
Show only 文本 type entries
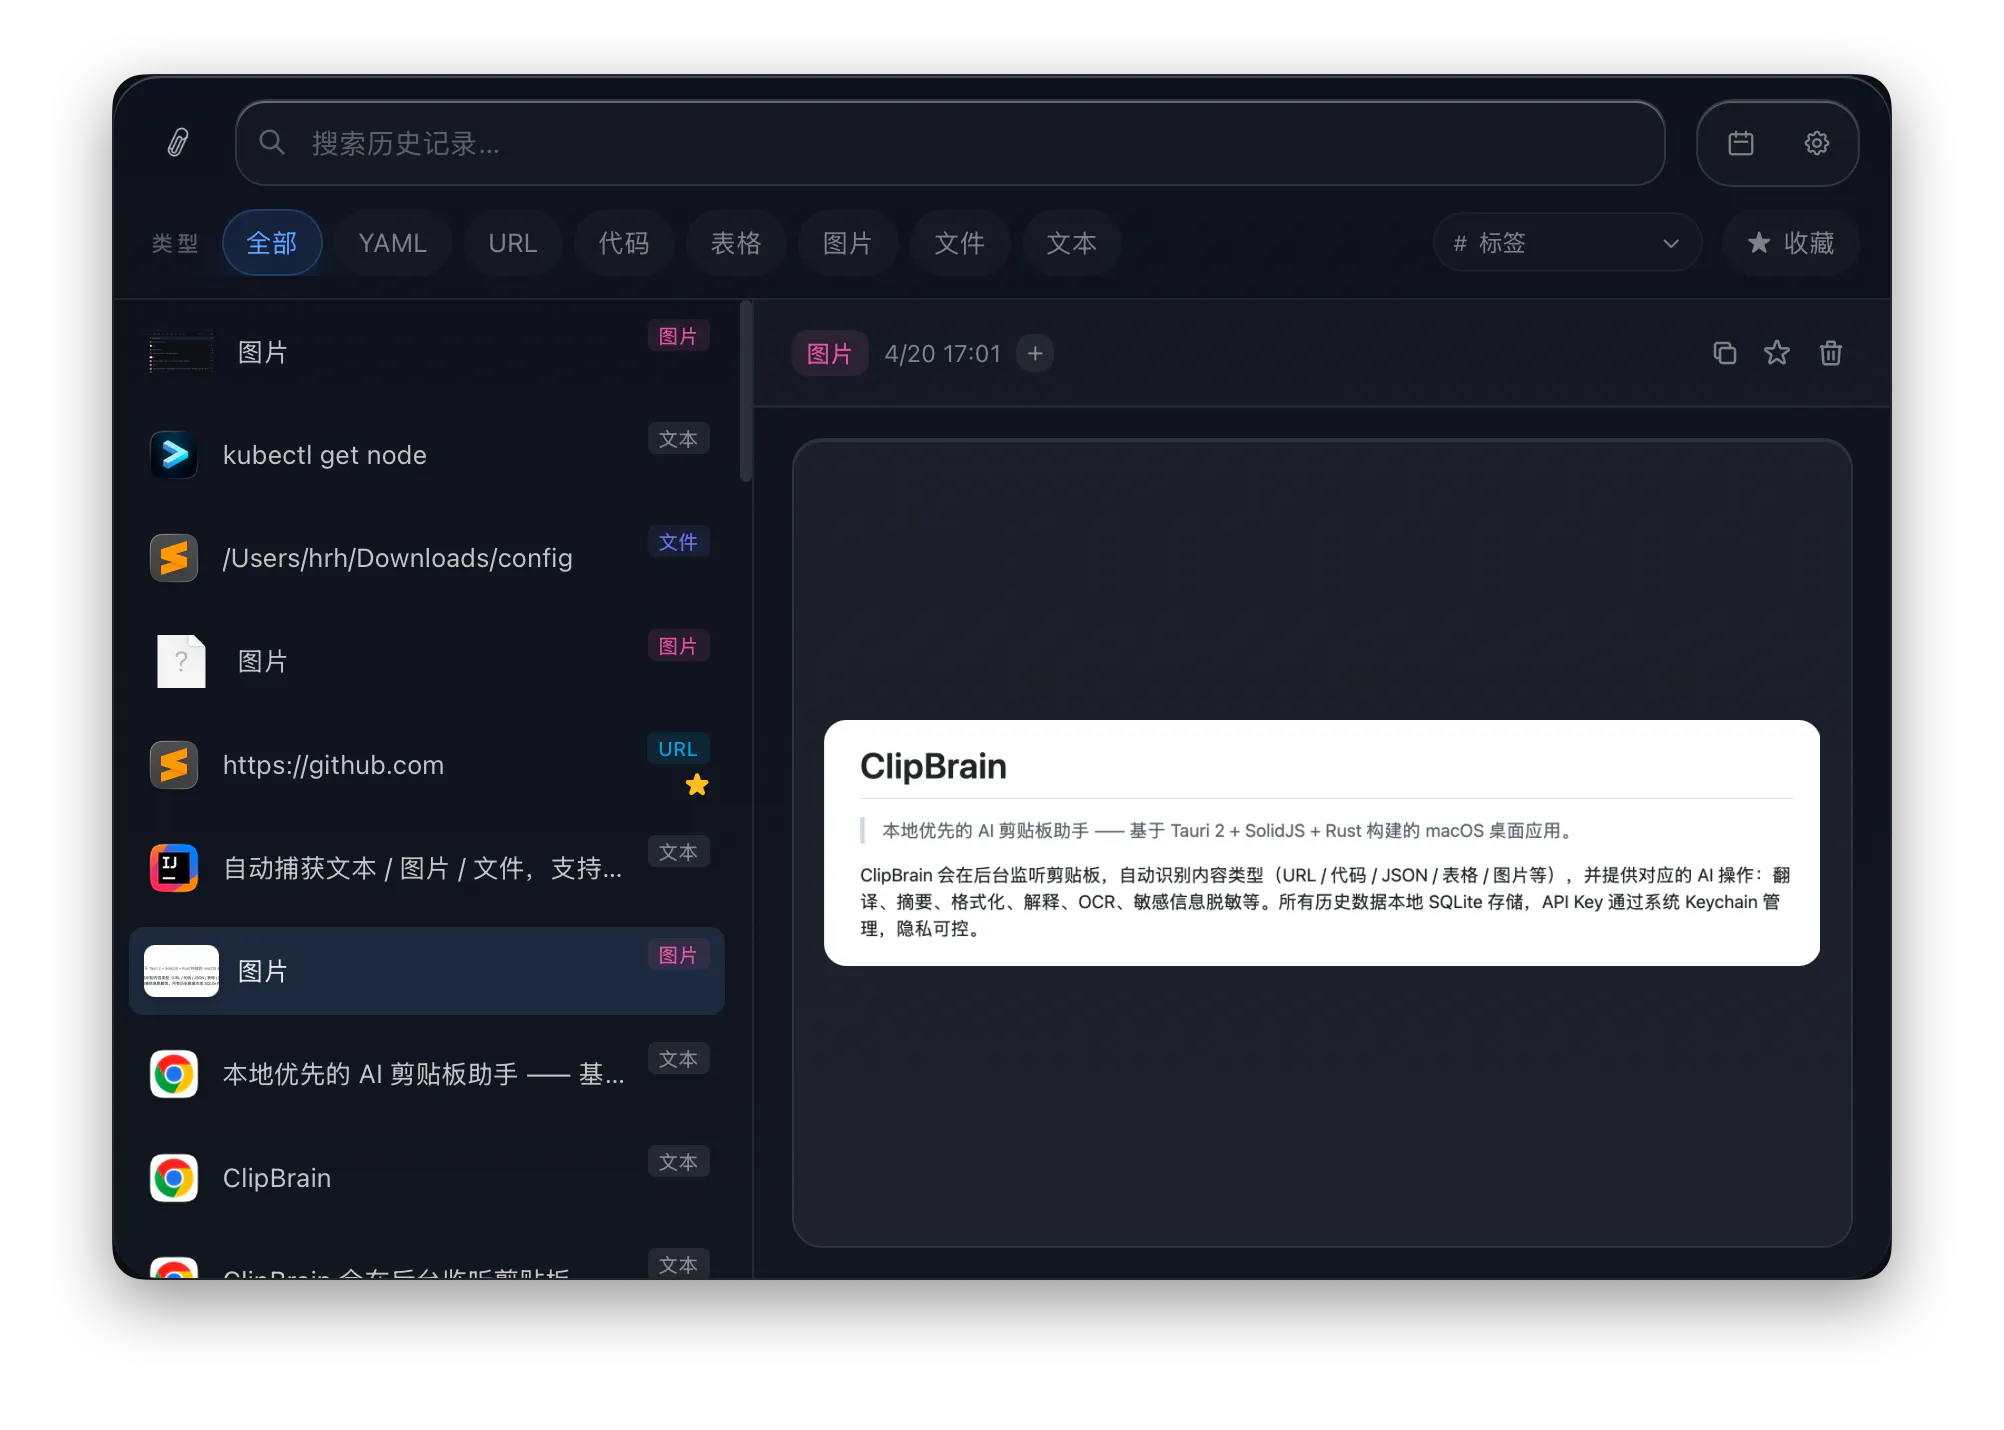coord(1072,243)
